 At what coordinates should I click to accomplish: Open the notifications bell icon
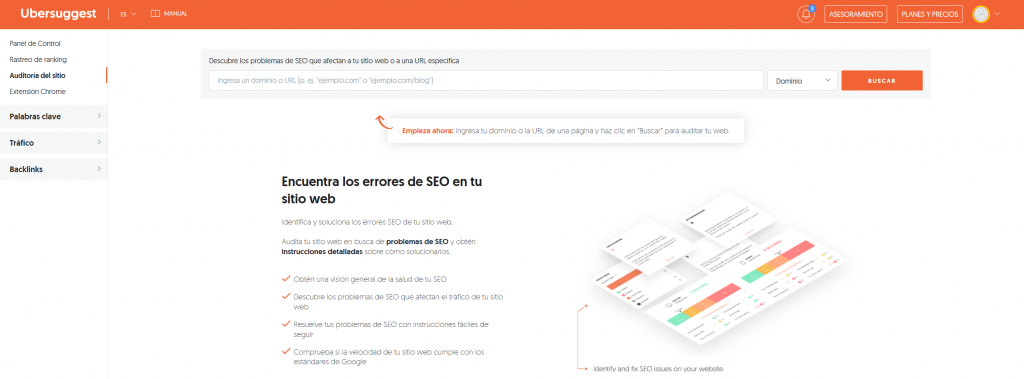point(806,14)
